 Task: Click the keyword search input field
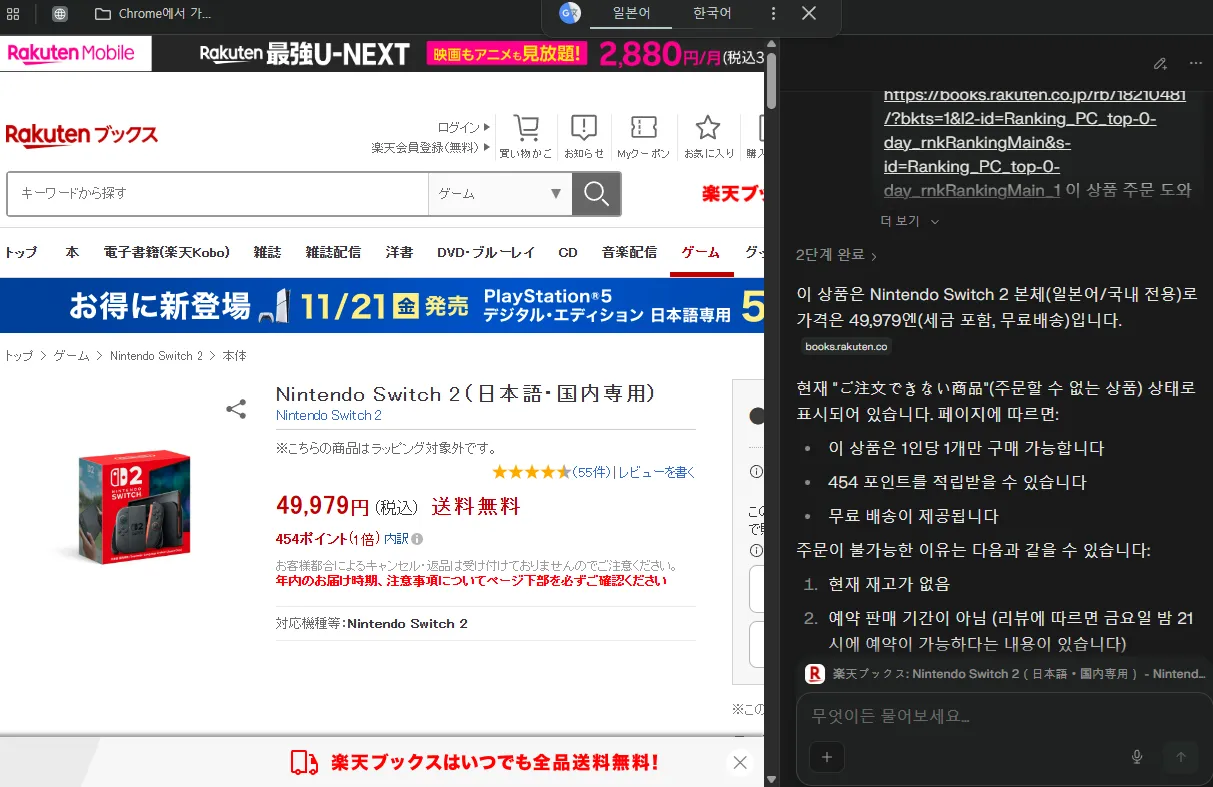(217, 194)
